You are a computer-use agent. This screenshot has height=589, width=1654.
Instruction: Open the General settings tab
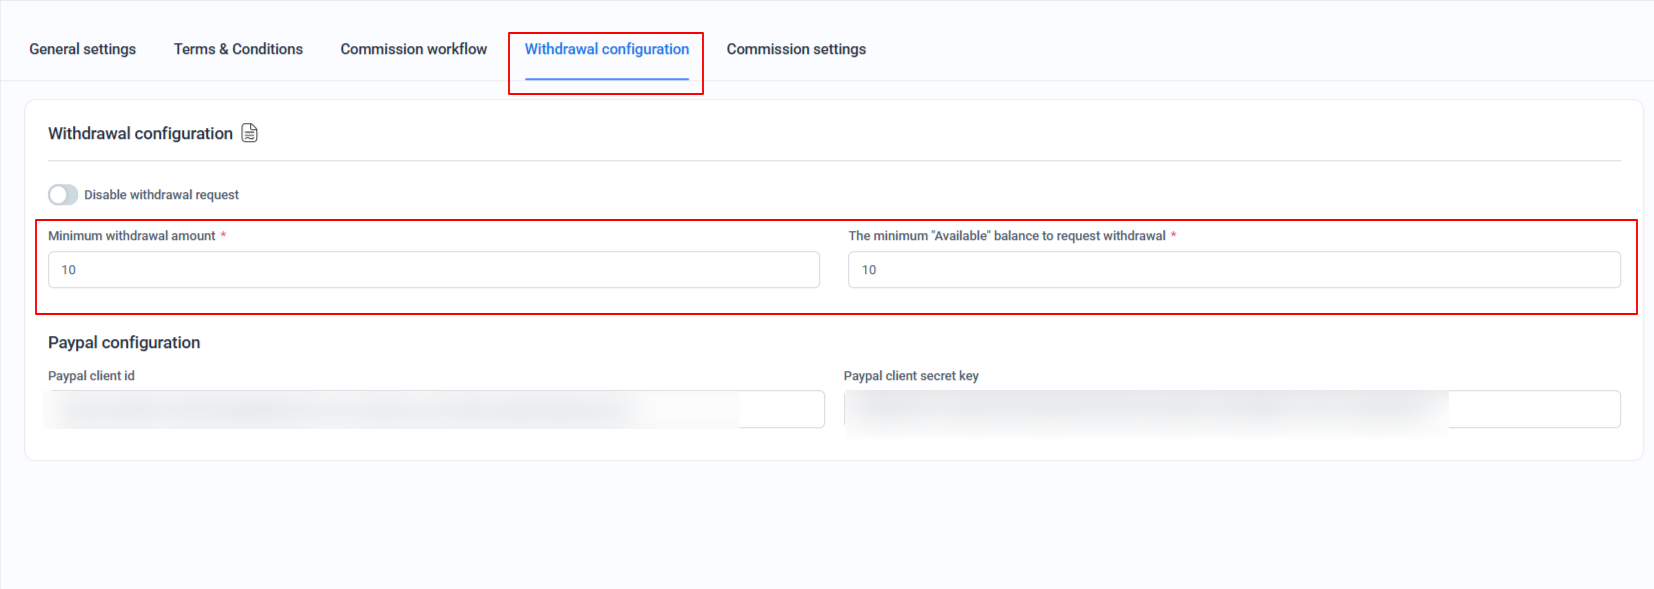click(82, 49)
